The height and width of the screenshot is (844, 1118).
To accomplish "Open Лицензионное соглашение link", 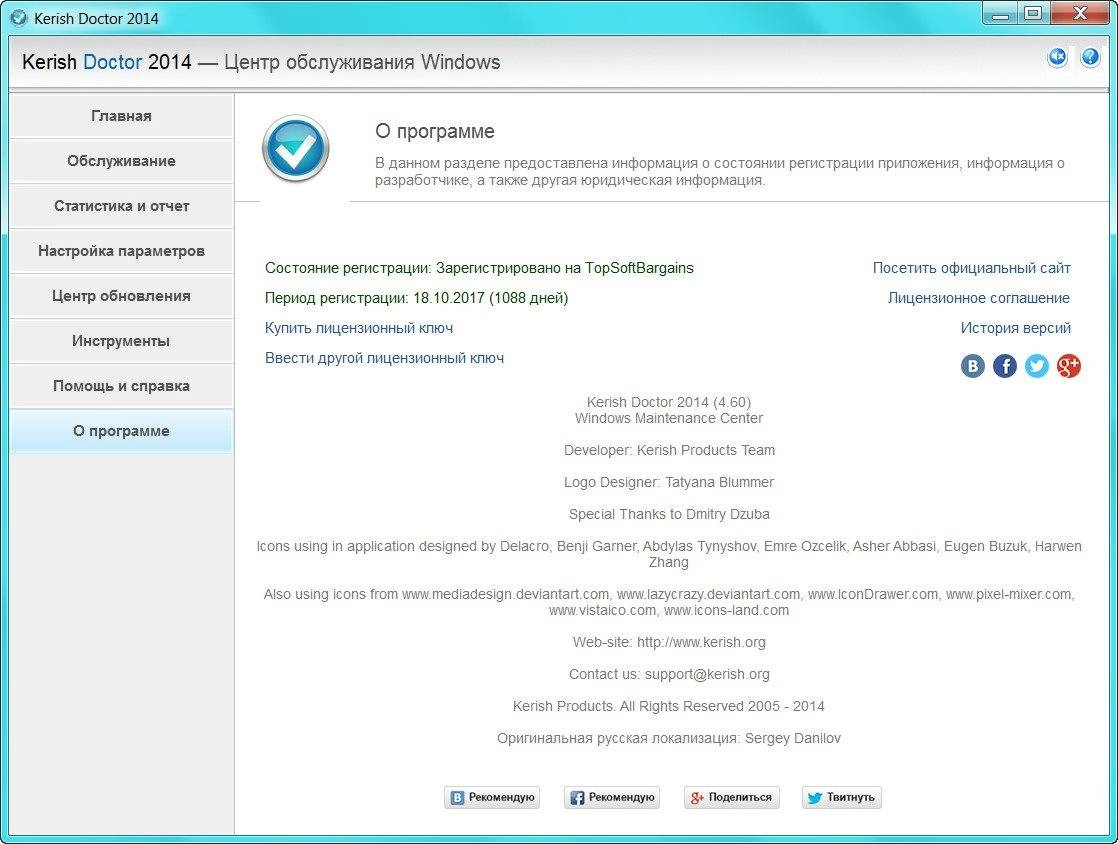I will click(x=979, y=298).
